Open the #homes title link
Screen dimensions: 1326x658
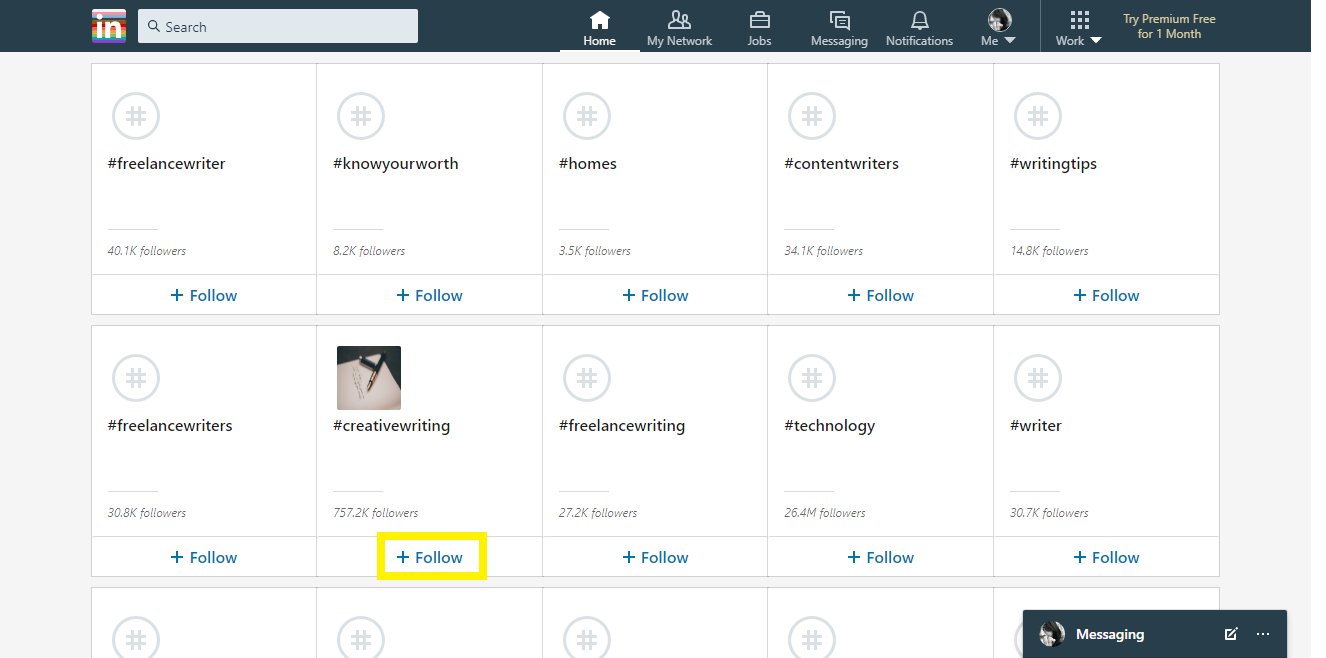[x=587, y=164]
